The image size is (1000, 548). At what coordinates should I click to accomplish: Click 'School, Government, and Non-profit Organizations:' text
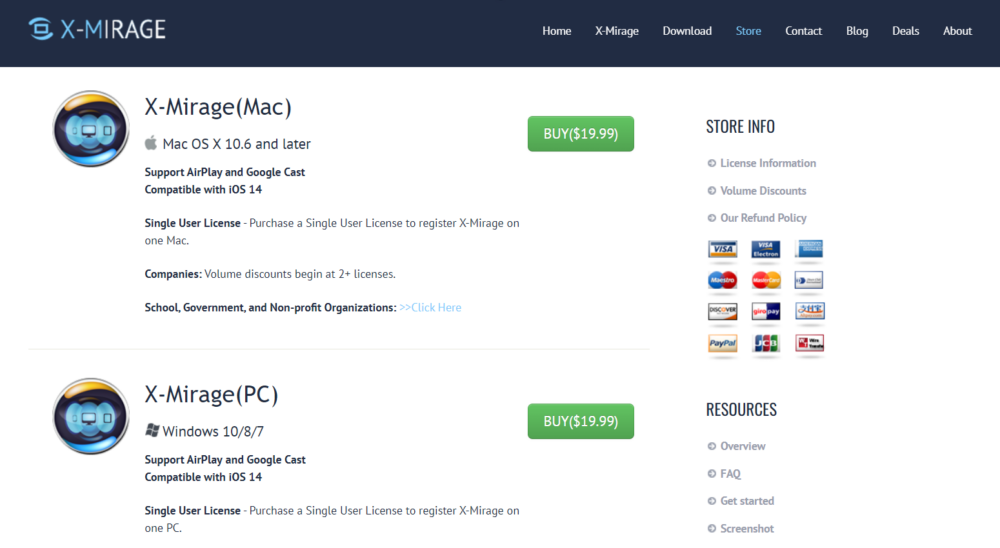point(270,307)
